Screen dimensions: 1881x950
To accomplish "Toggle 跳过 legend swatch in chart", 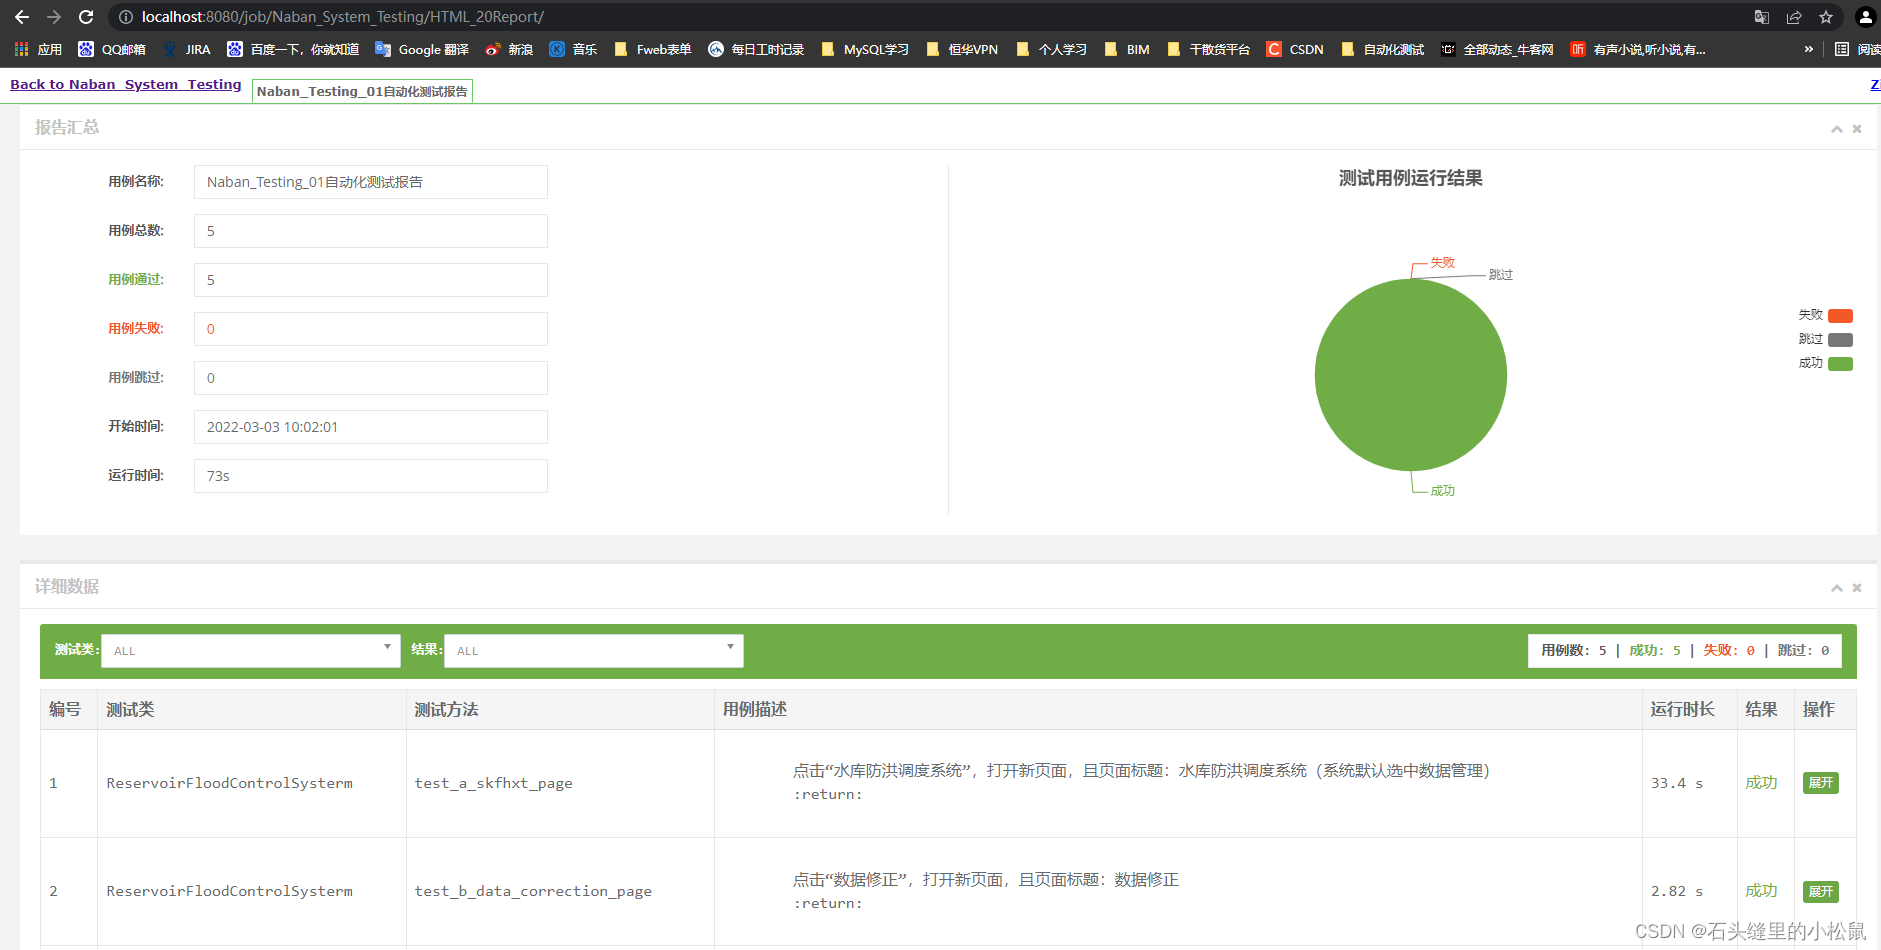I will click(x=1840, y=340).
